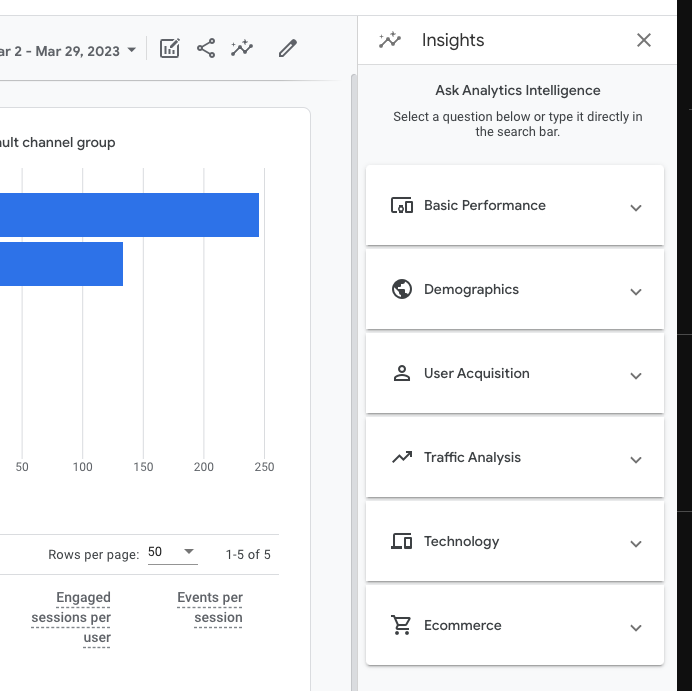Click the '1-5 of 5' pagination text
Image resolution: width=692 pixels, height=691 pixels.
point(248,555)
